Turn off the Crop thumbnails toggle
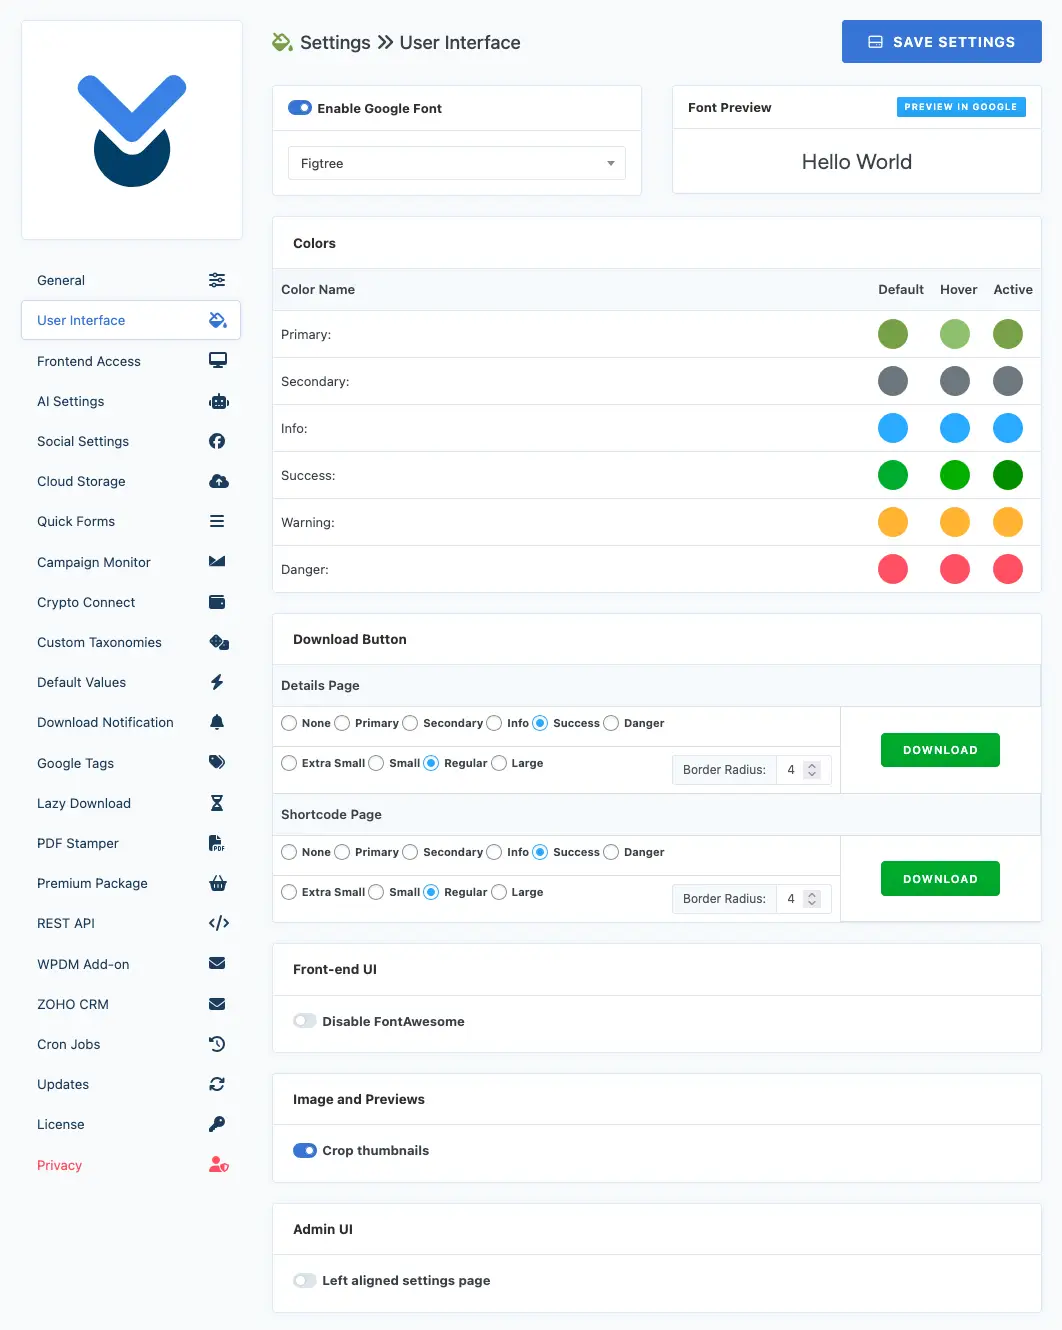Viewport: 1062px width, 1330px height. [304, 1150]
